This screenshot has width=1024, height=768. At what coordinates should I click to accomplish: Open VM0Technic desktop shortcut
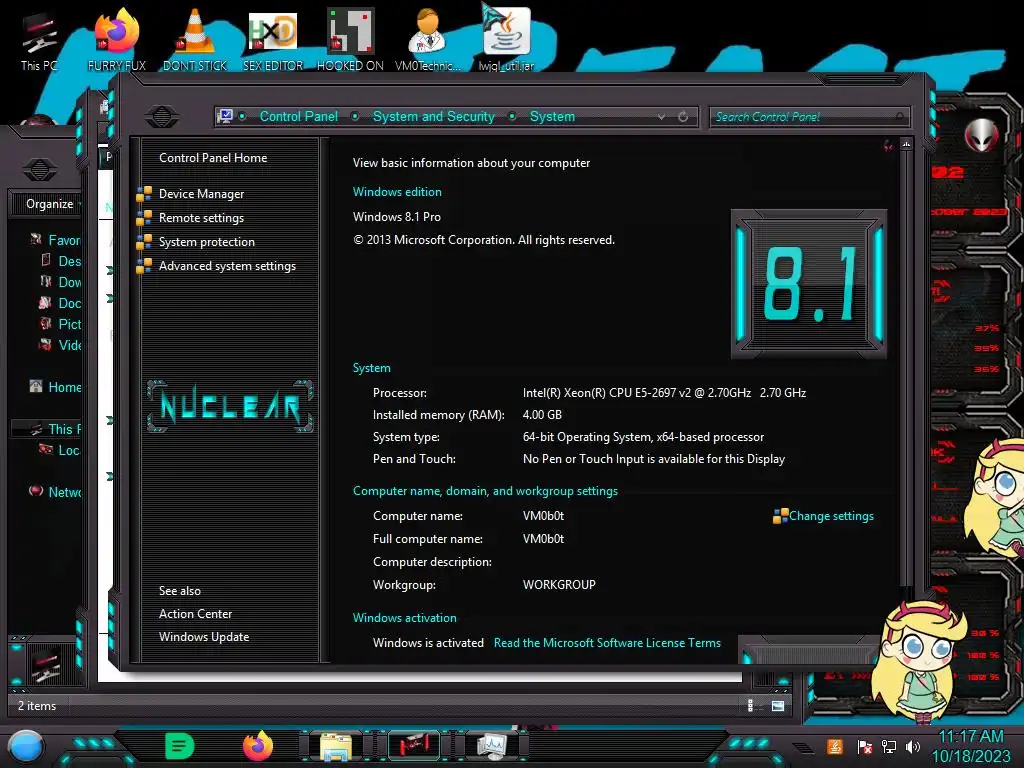(428, 40)
